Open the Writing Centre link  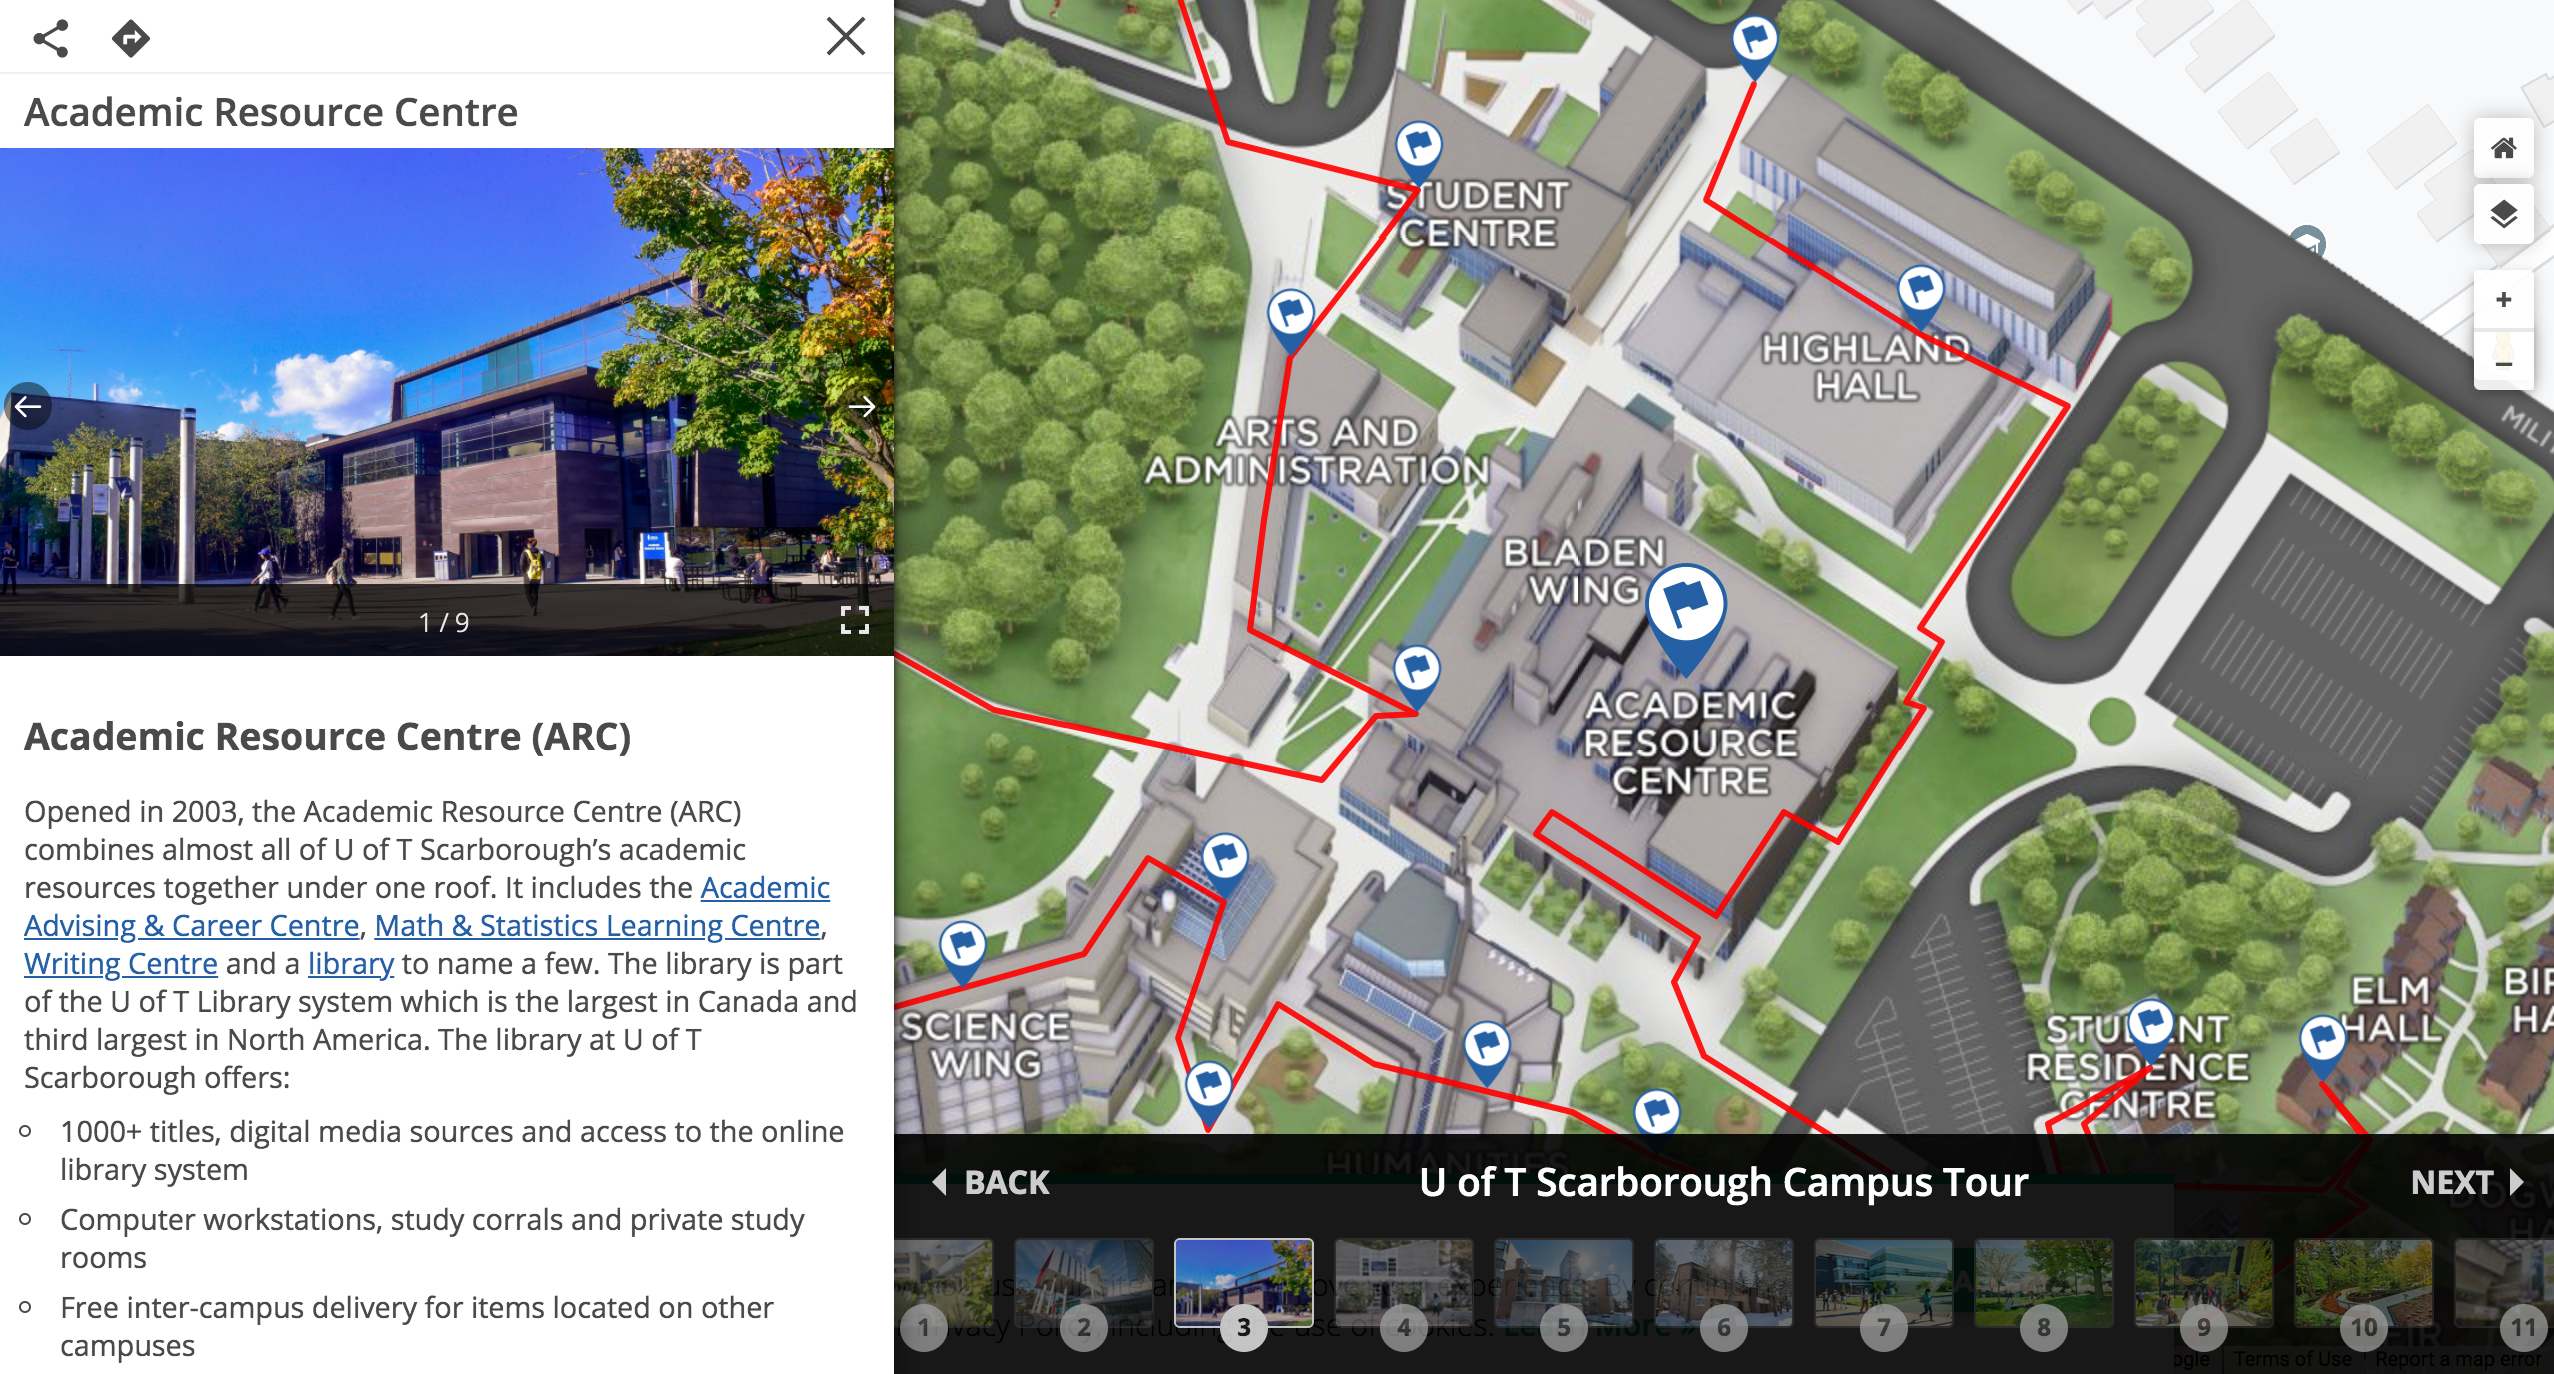[120, 964]
